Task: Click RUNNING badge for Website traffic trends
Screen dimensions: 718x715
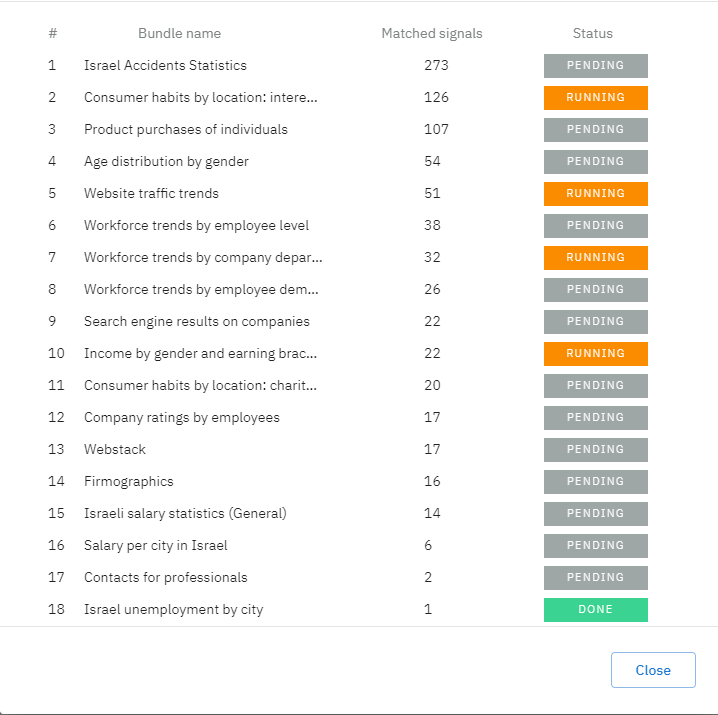Action: [x=596, y=194]
